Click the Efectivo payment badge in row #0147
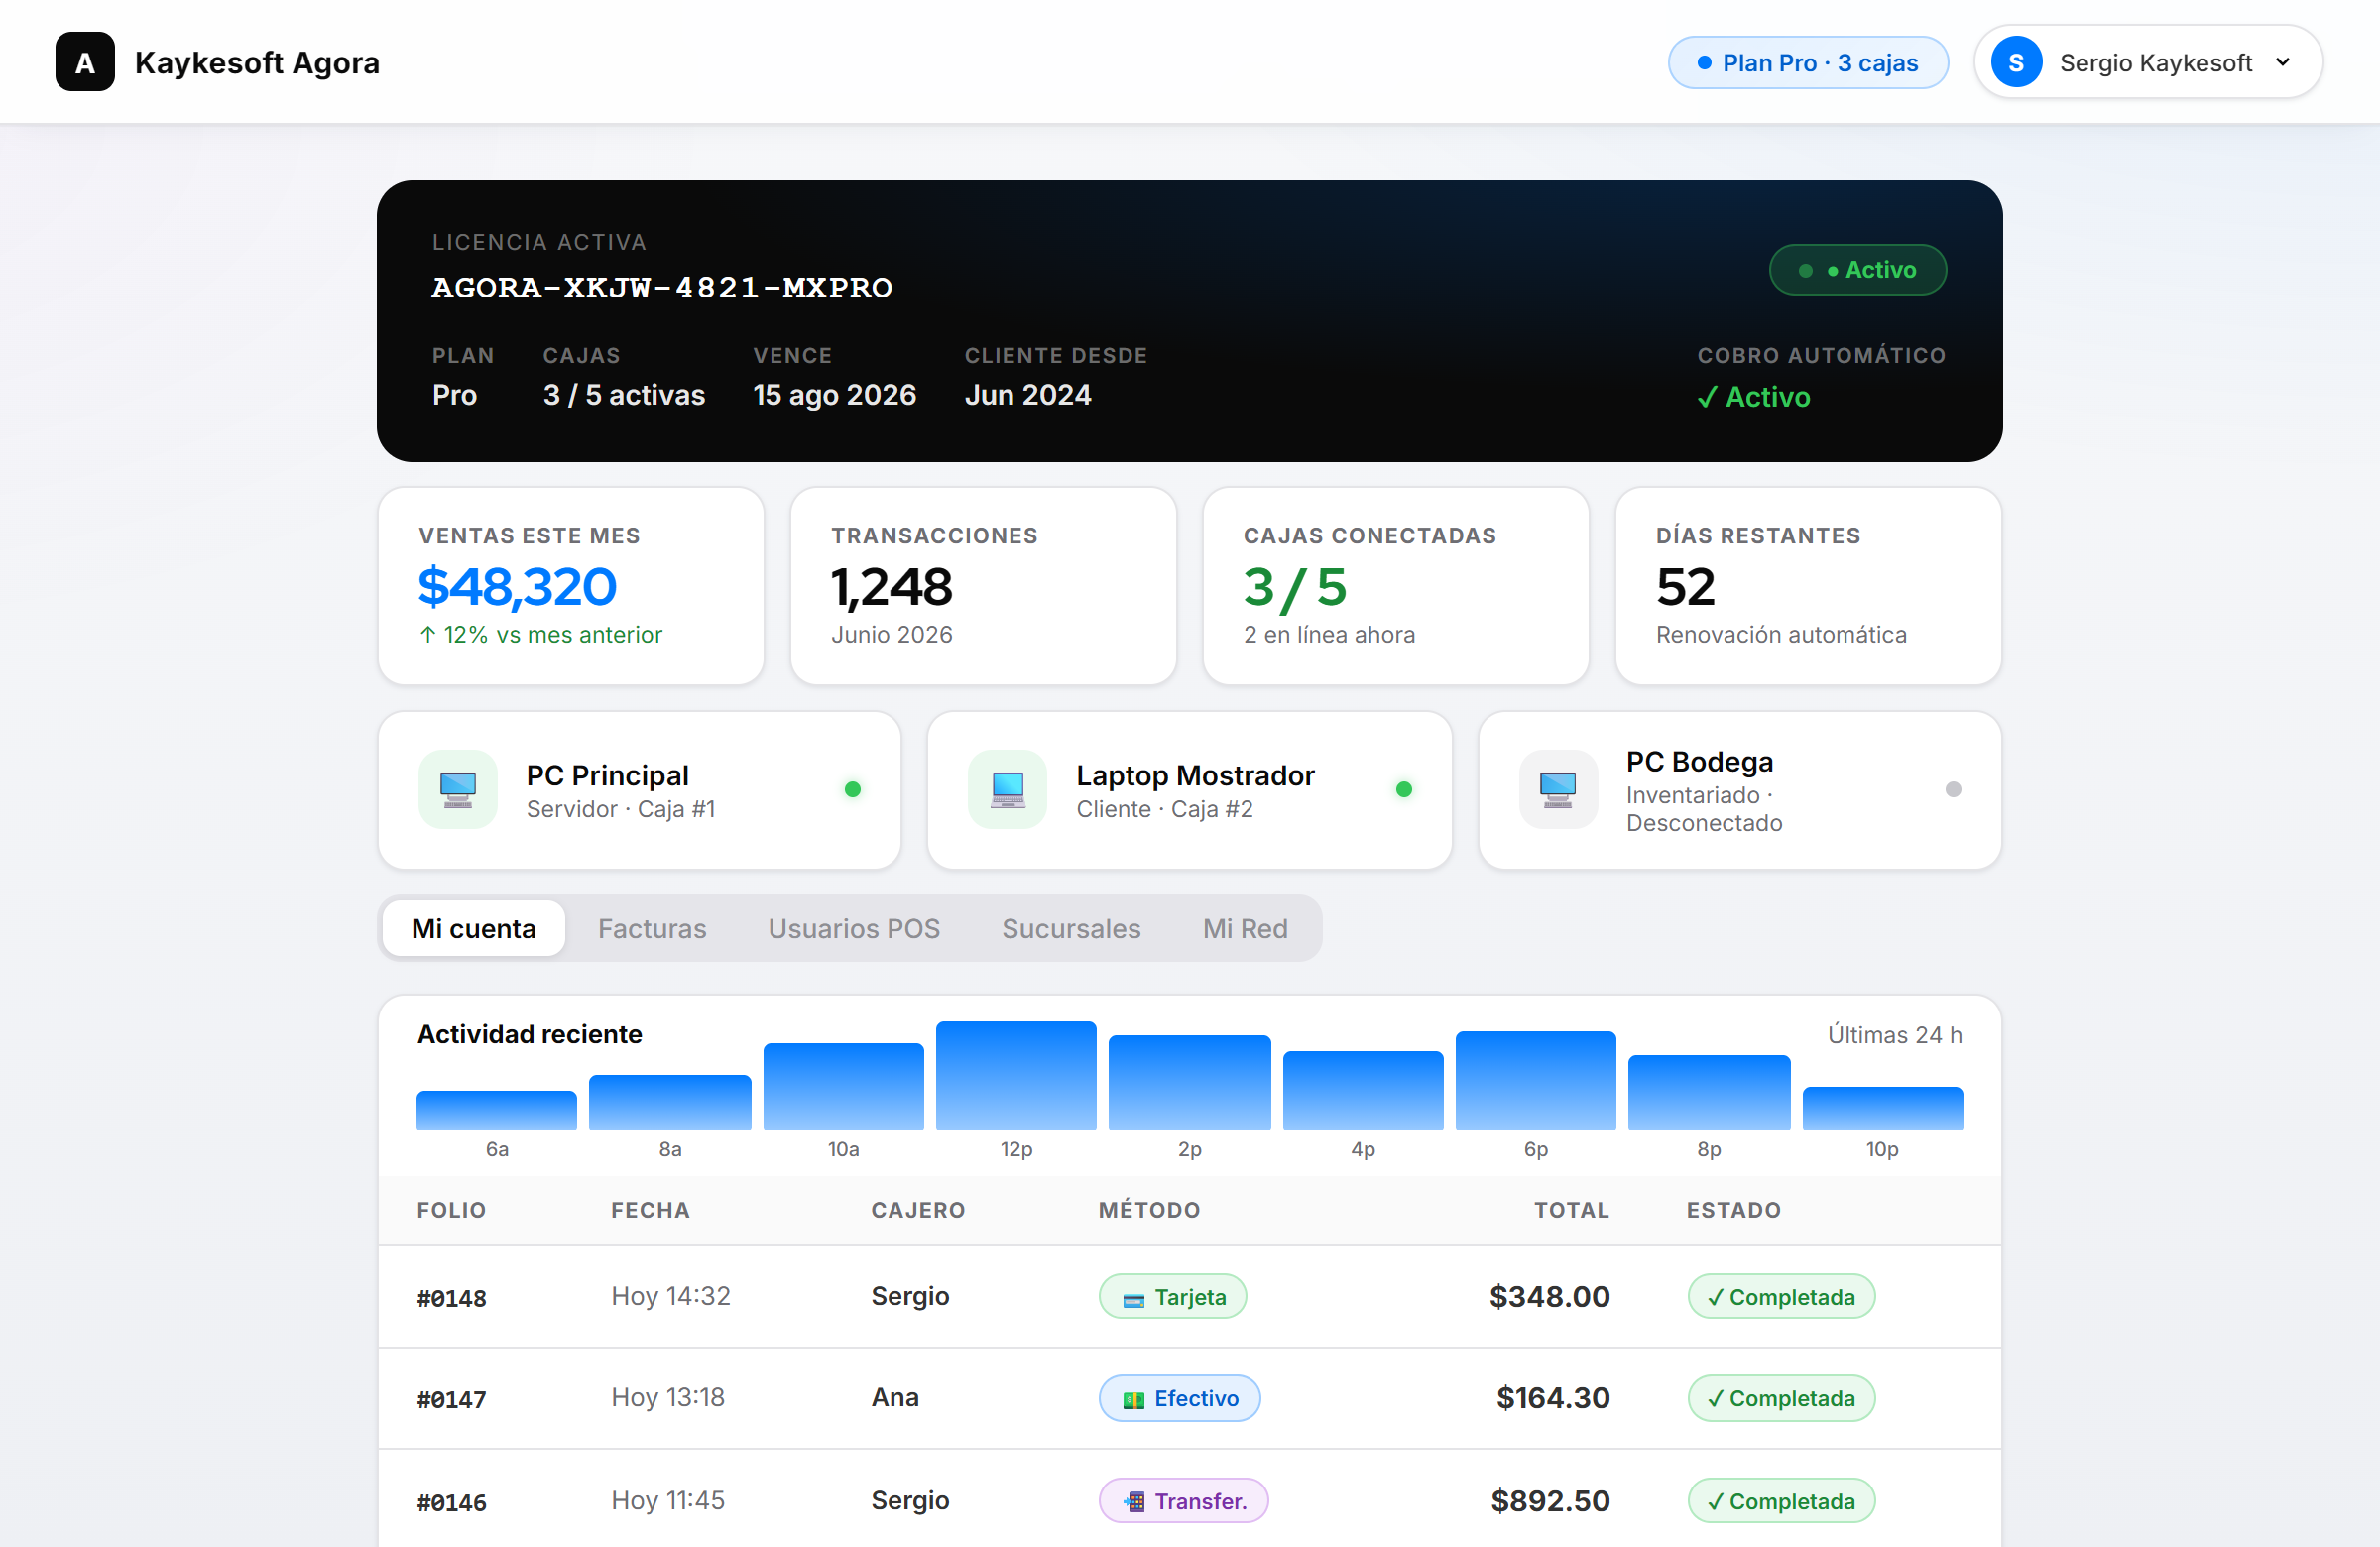 tap(1179, 1397)
